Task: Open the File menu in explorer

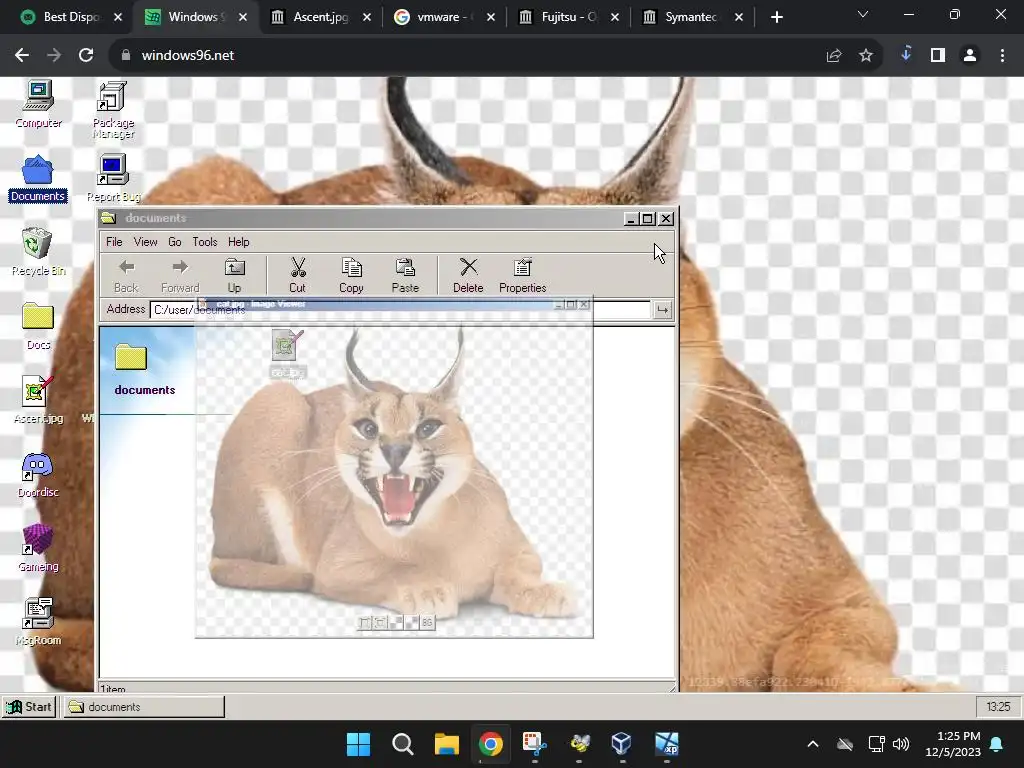Action: point(114,242)
